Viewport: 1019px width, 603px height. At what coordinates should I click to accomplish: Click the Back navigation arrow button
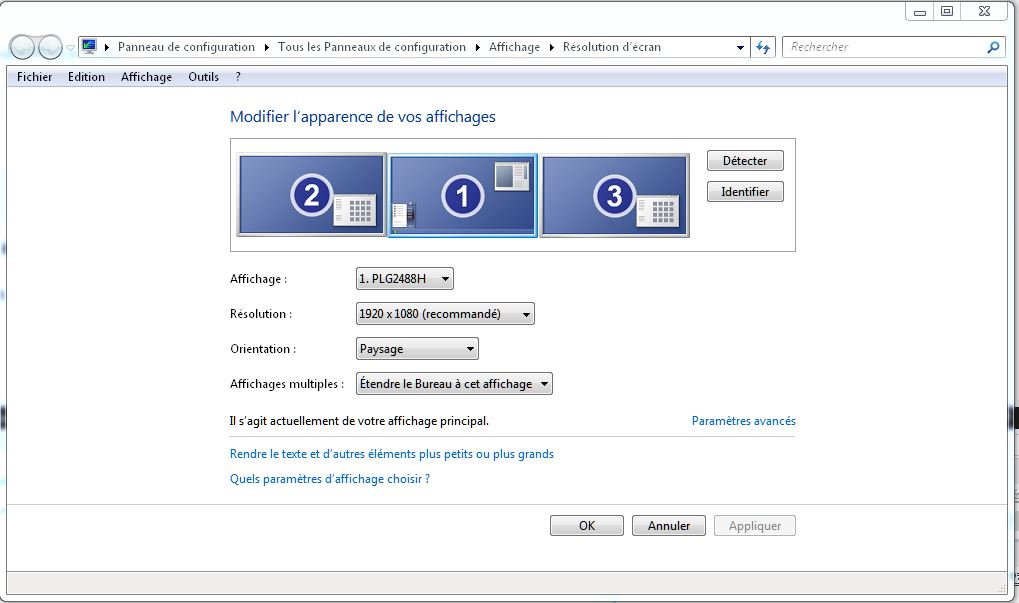pyautogui.click(x=22, y=47)
